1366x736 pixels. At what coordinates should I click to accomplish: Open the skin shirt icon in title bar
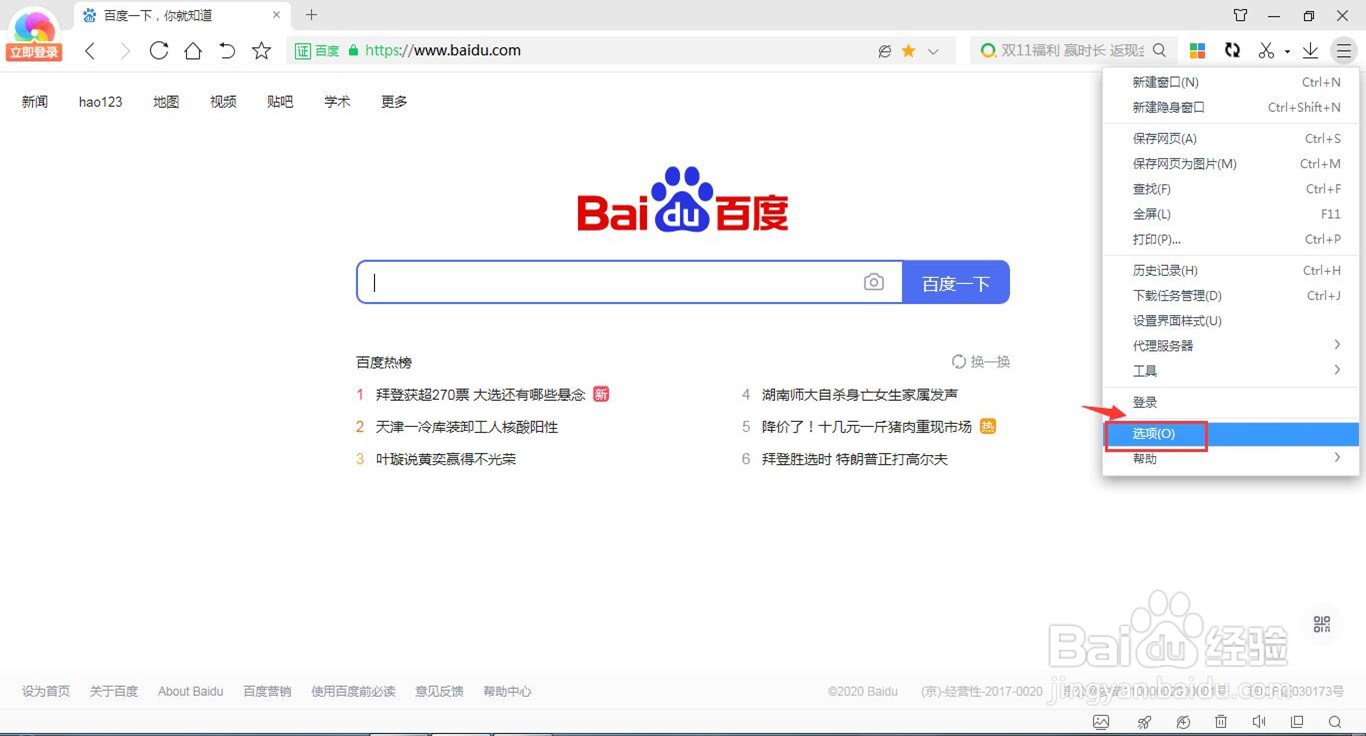pos(1241,15)
